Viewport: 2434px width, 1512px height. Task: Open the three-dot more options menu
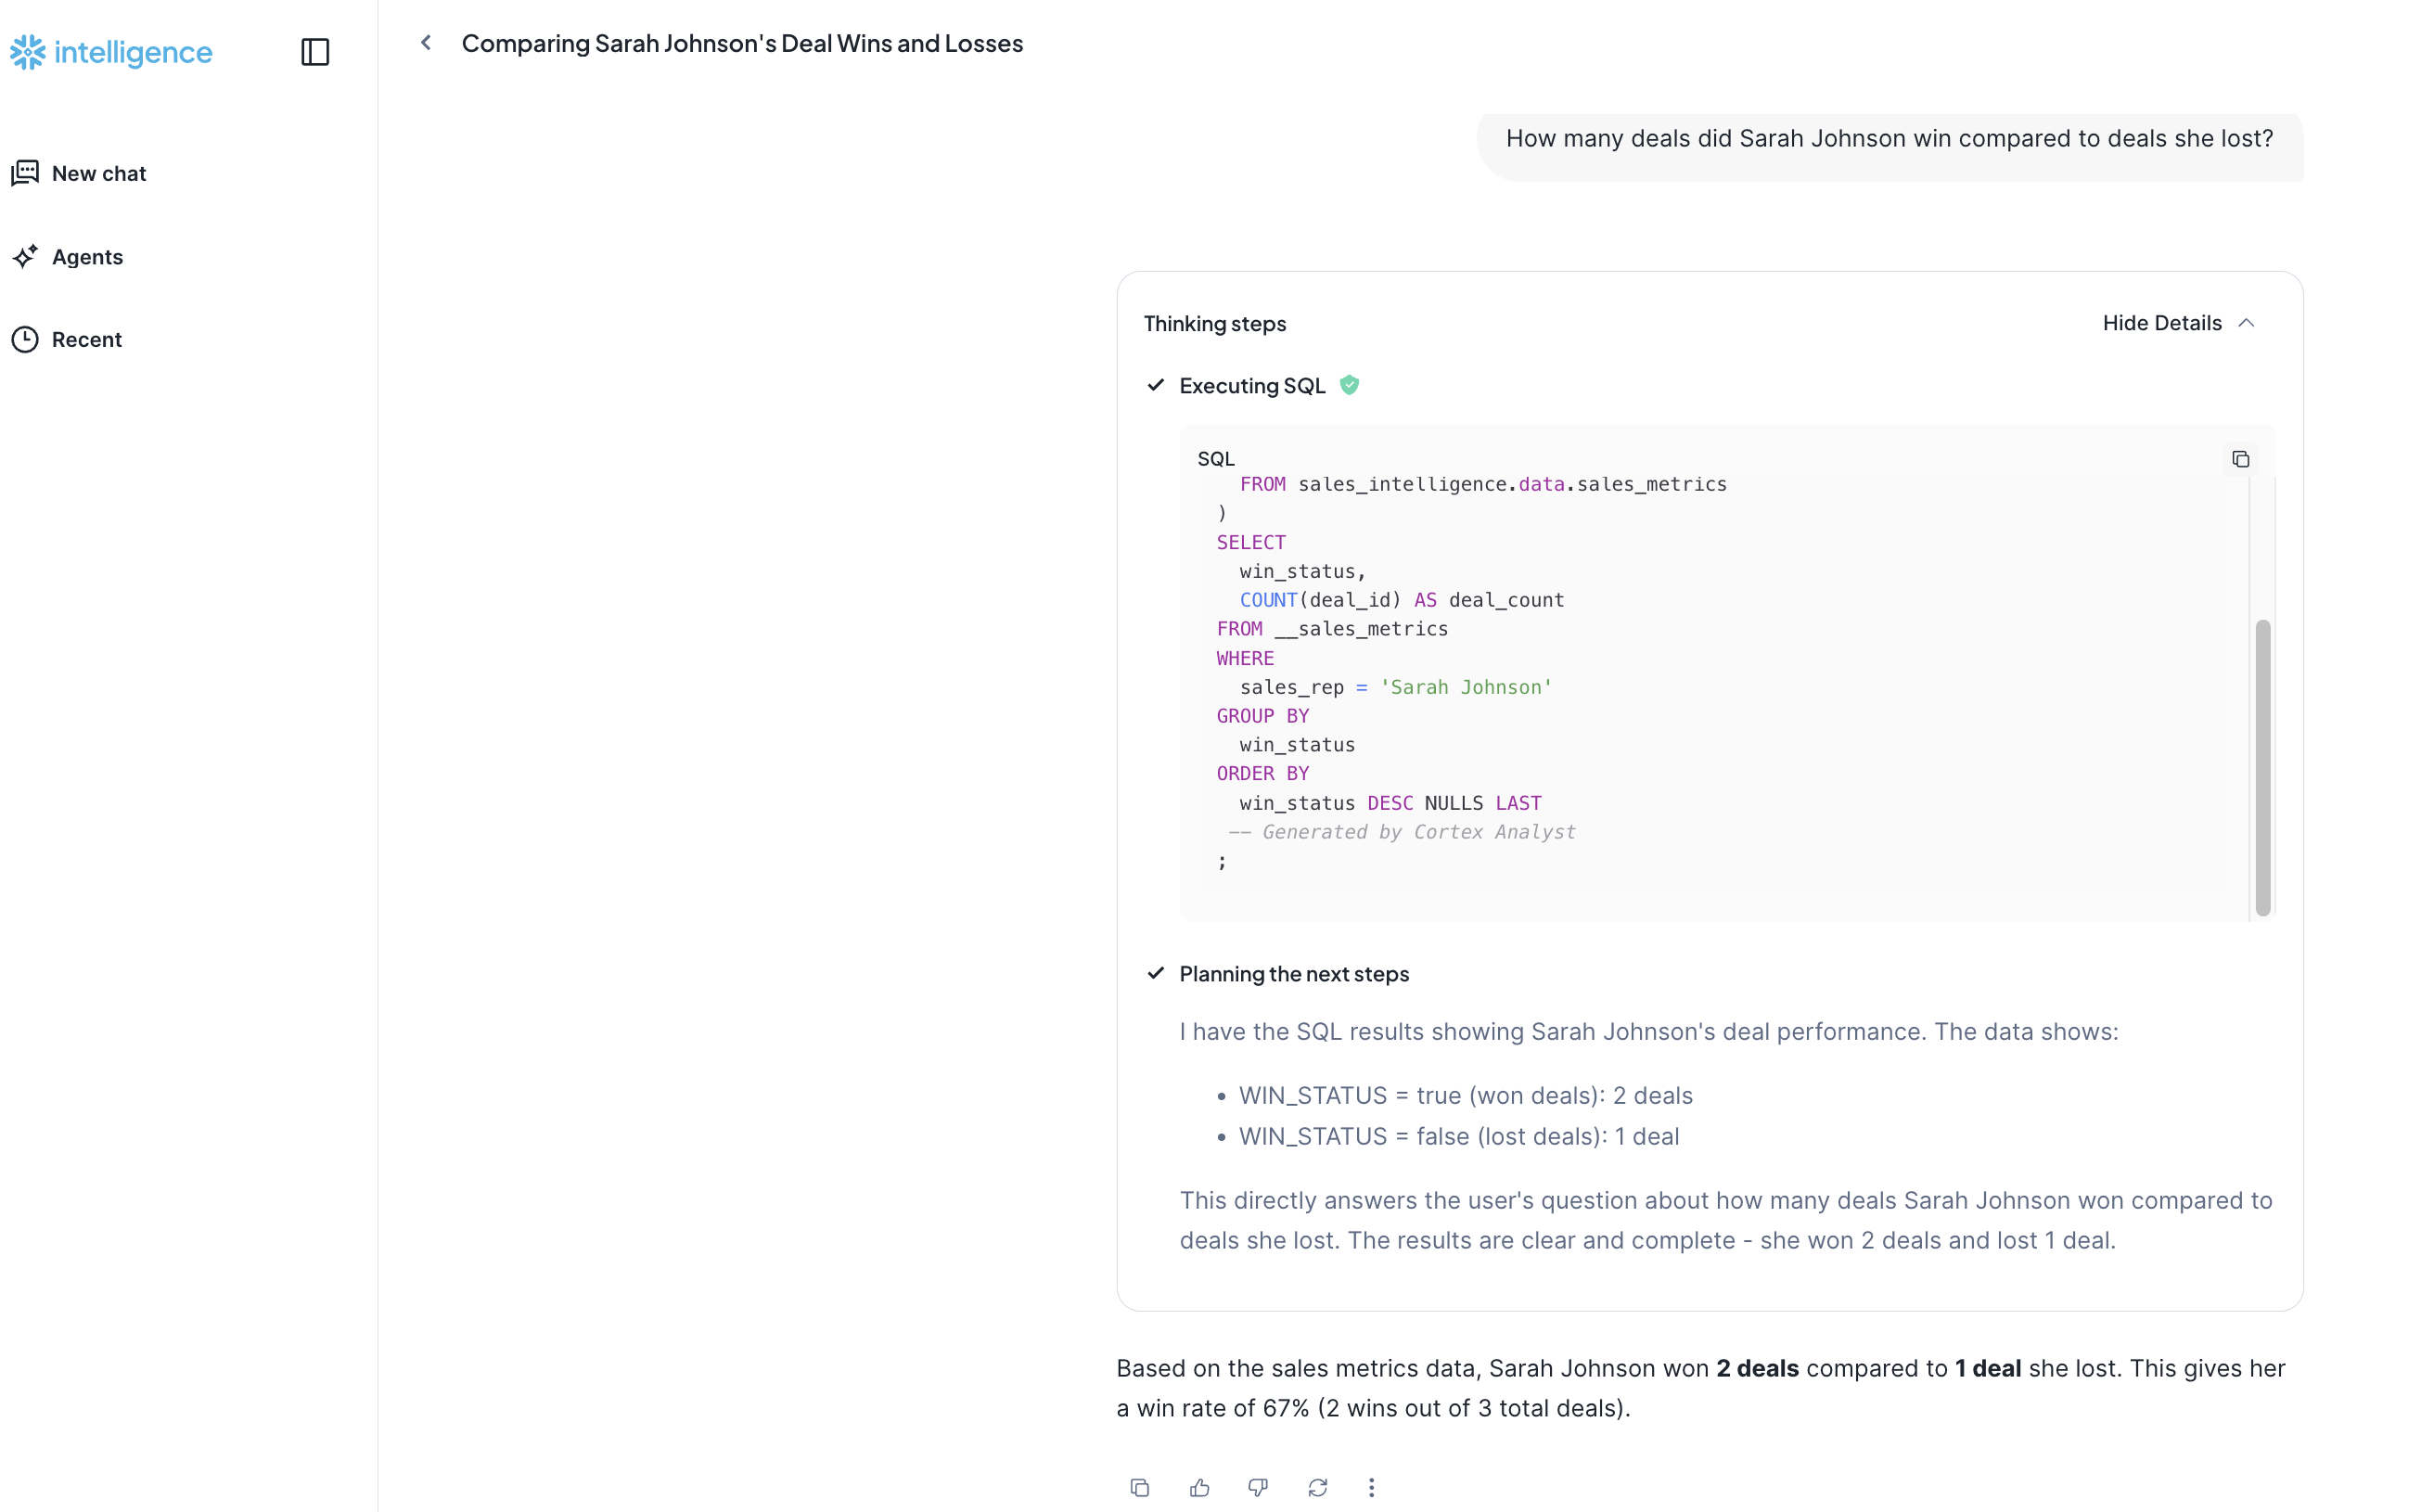[x=1371, y=1487]
